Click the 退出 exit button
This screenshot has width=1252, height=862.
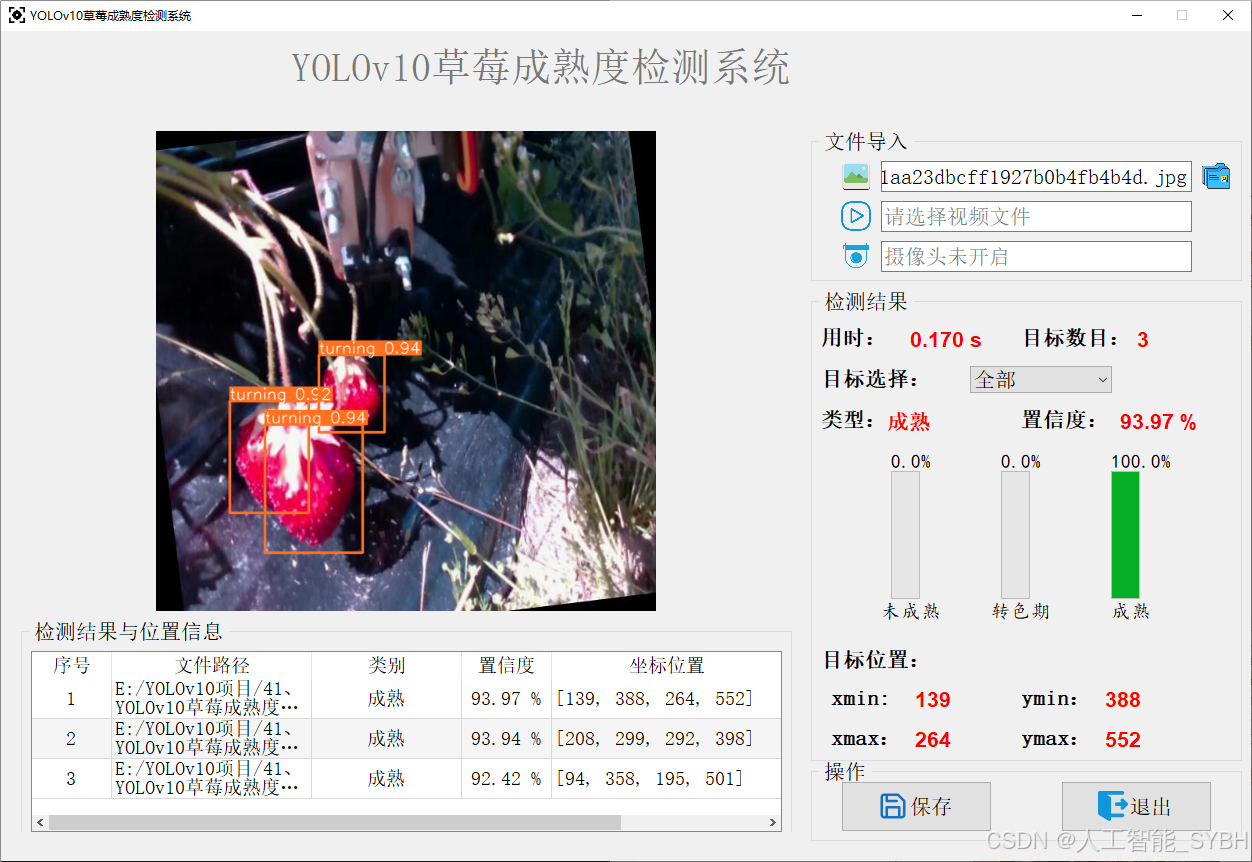pyautogui.click(x=1136, y=806)
